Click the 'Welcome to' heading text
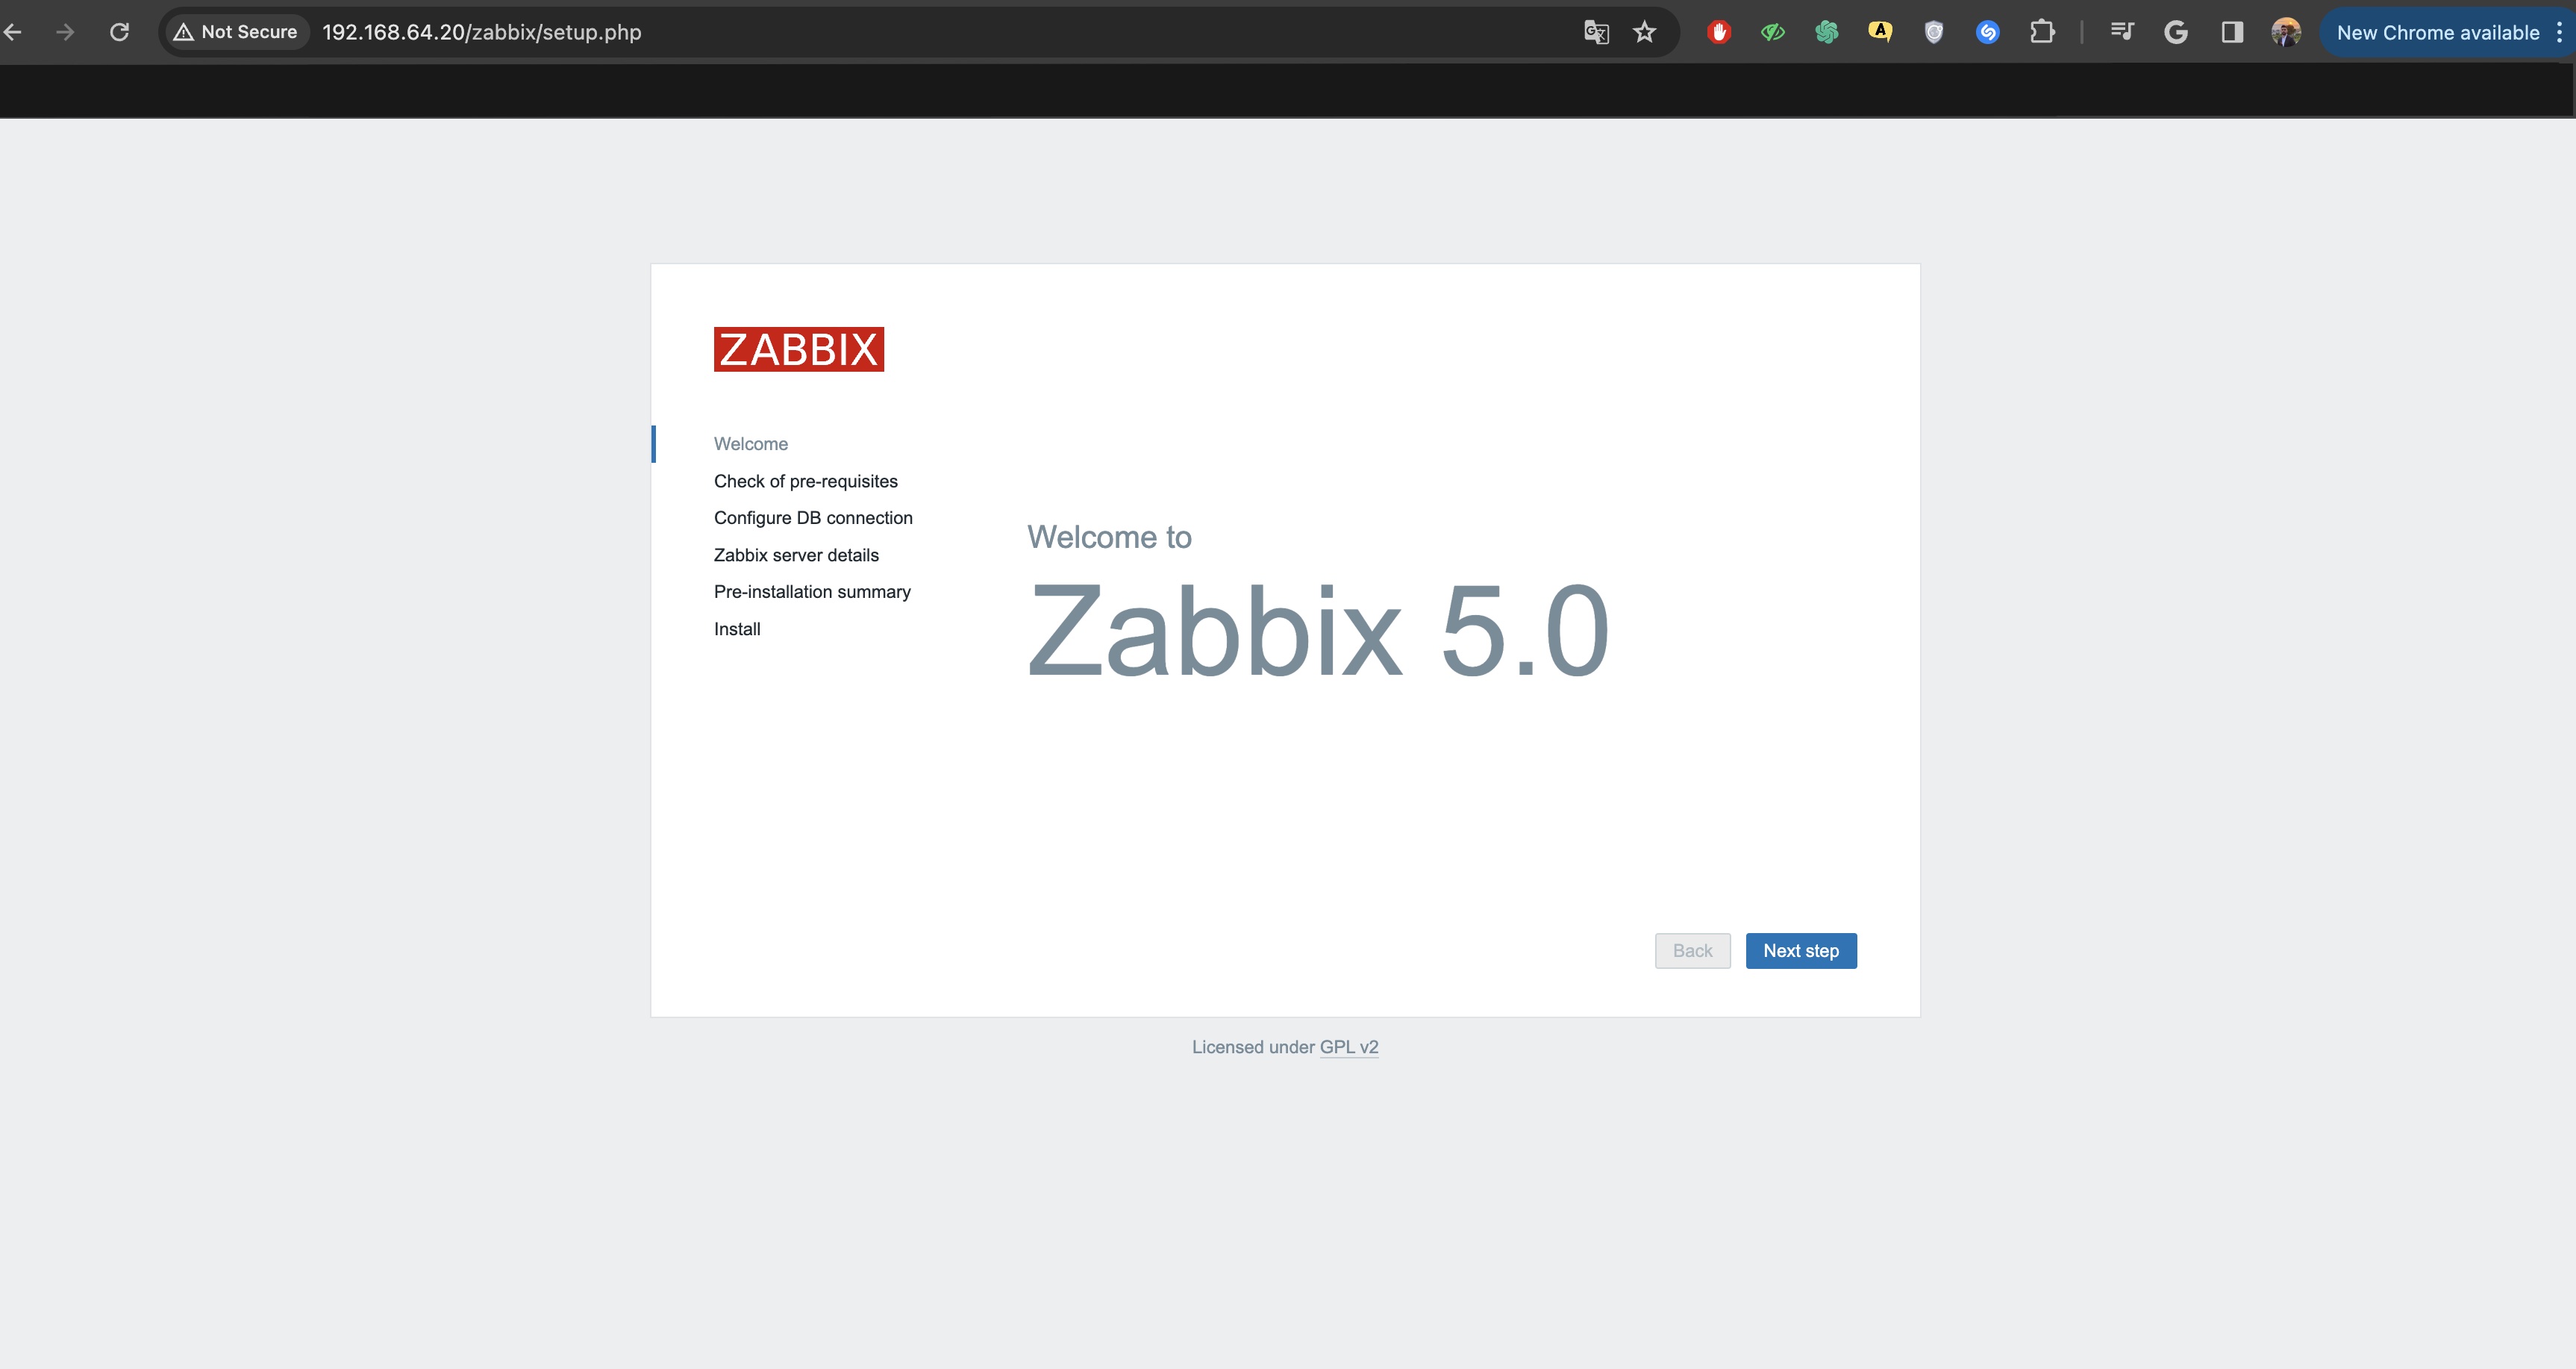2576x1369 pixels. [x=1109, y=537]
